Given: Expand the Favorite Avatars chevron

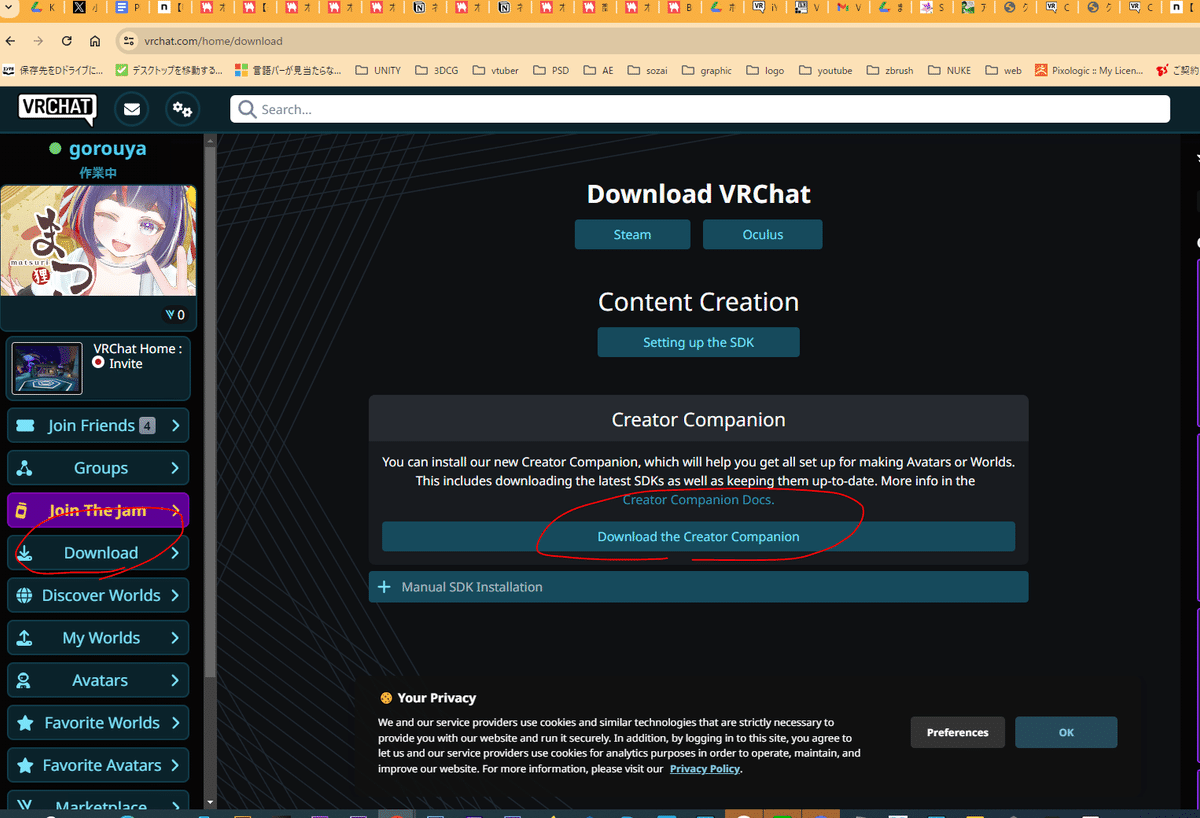Looking at the screenshot, I should [175, 766].
